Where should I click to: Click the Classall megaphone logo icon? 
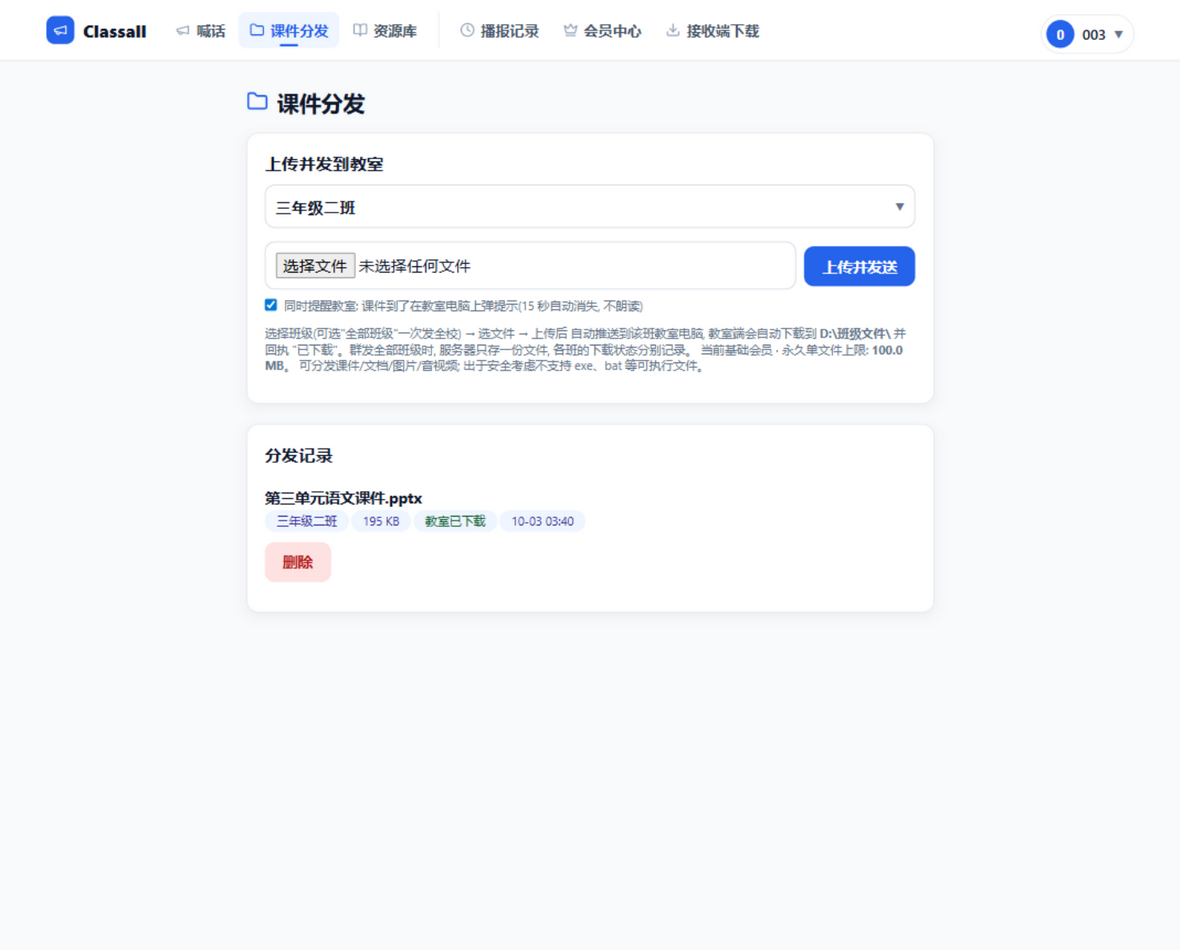(x=60, y=31)
